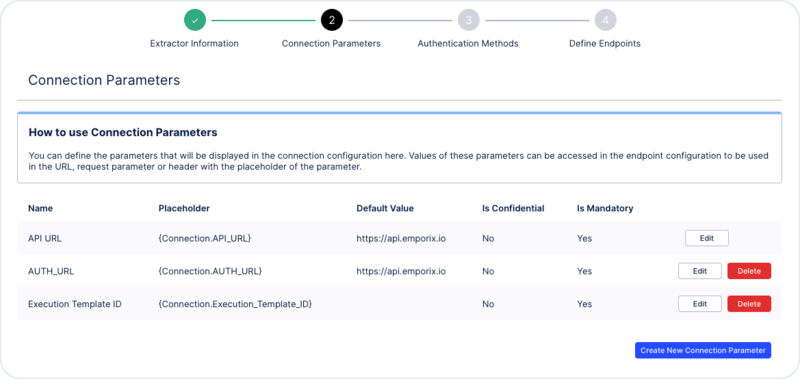Click the Placeholder column header
Viewport: 800px width, 379px height.
[184, 208]
